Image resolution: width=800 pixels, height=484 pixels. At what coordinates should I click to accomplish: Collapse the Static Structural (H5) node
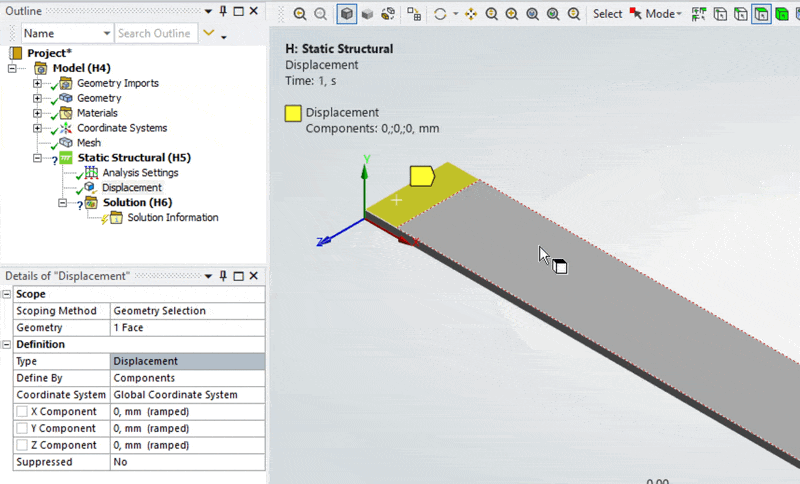coord(38,158)
